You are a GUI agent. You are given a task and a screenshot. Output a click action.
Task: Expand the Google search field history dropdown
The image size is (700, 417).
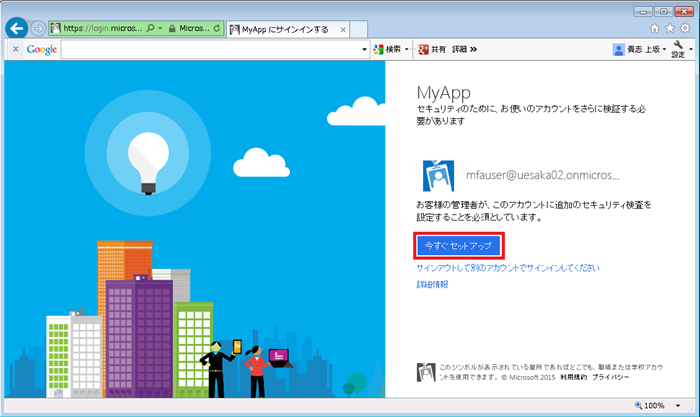pyautogui.click(x=364, y=50)
